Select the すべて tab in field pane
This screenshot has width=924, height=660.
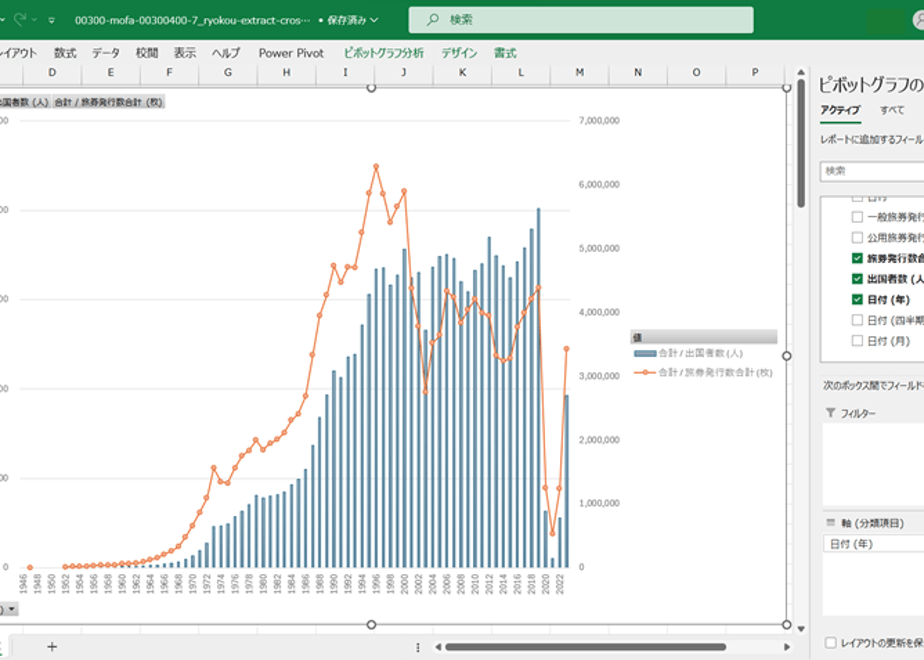tap(892, 110)
